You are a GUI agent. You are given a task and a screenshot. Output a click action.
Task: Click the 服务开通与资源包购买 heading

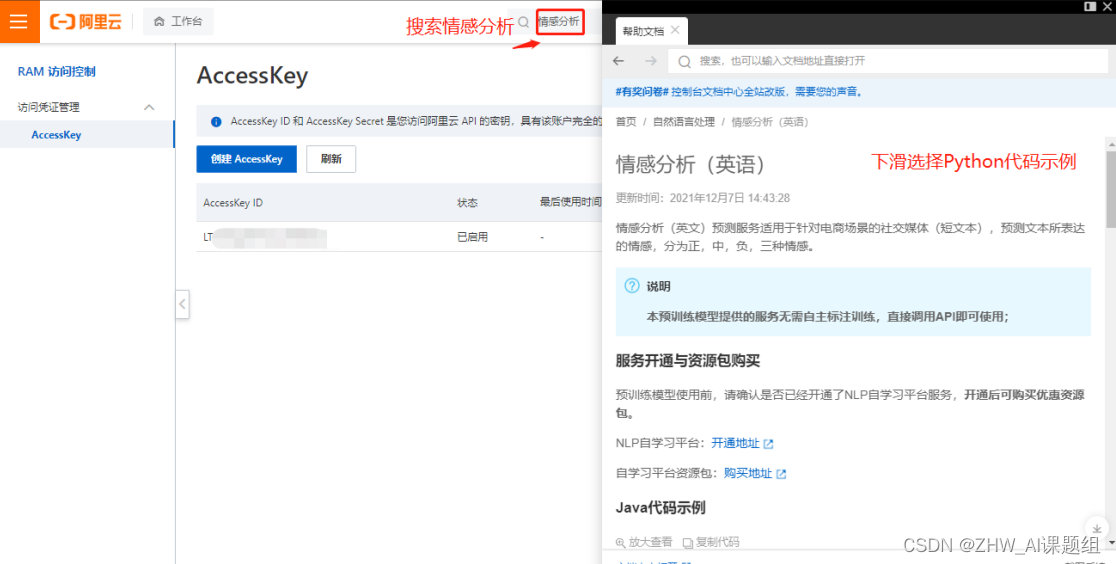[688, 361]
